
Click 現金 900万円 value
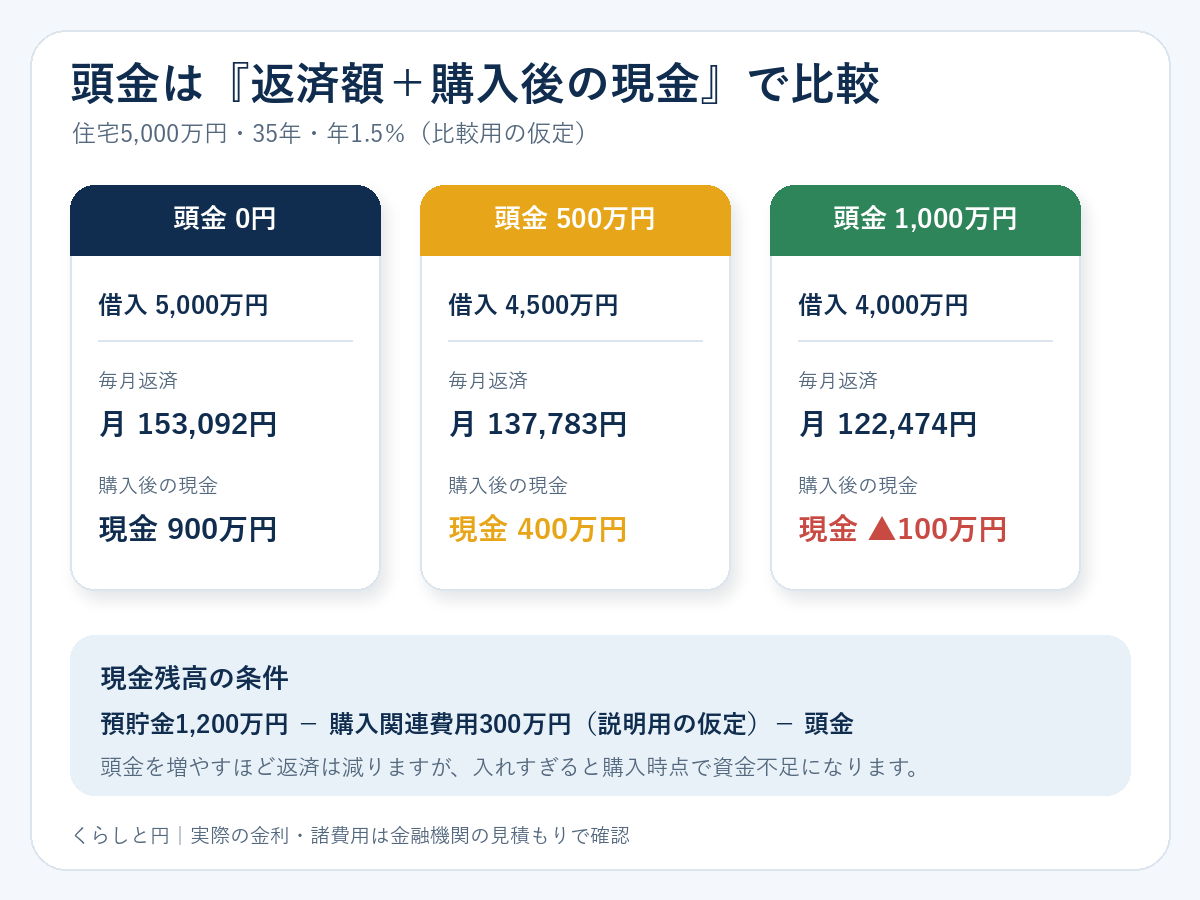(x=187, y=529)
